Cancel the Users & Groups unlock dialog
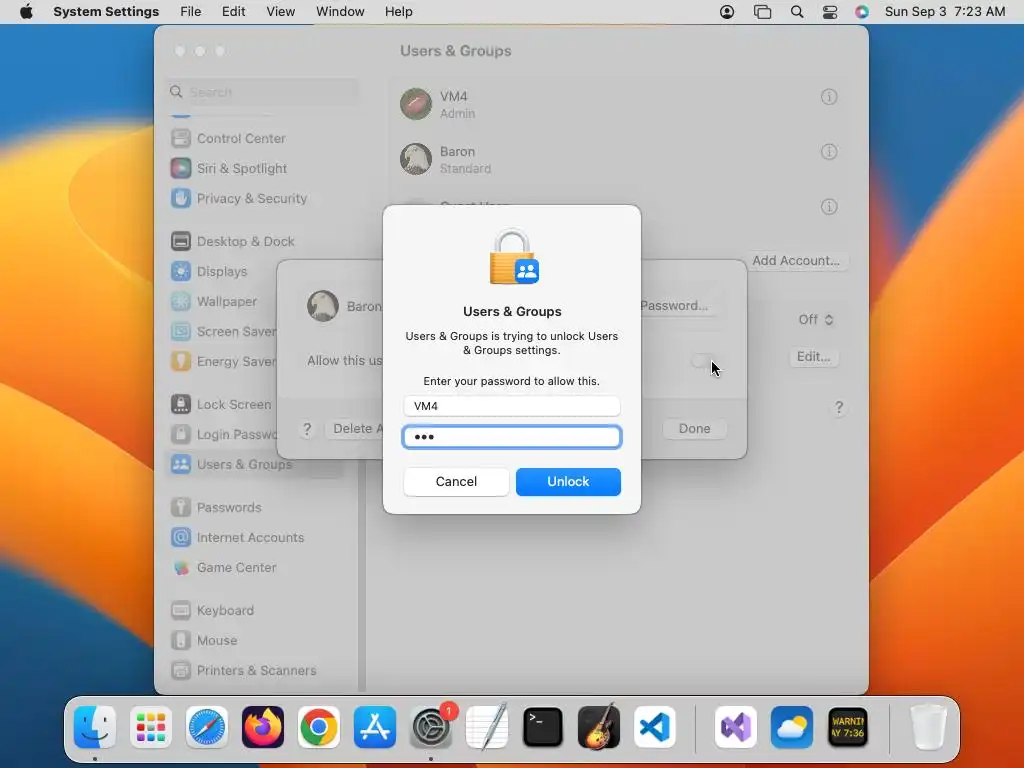Image resolution: width=1024 pixels, height=768 pixels. [x=456, y=481]
